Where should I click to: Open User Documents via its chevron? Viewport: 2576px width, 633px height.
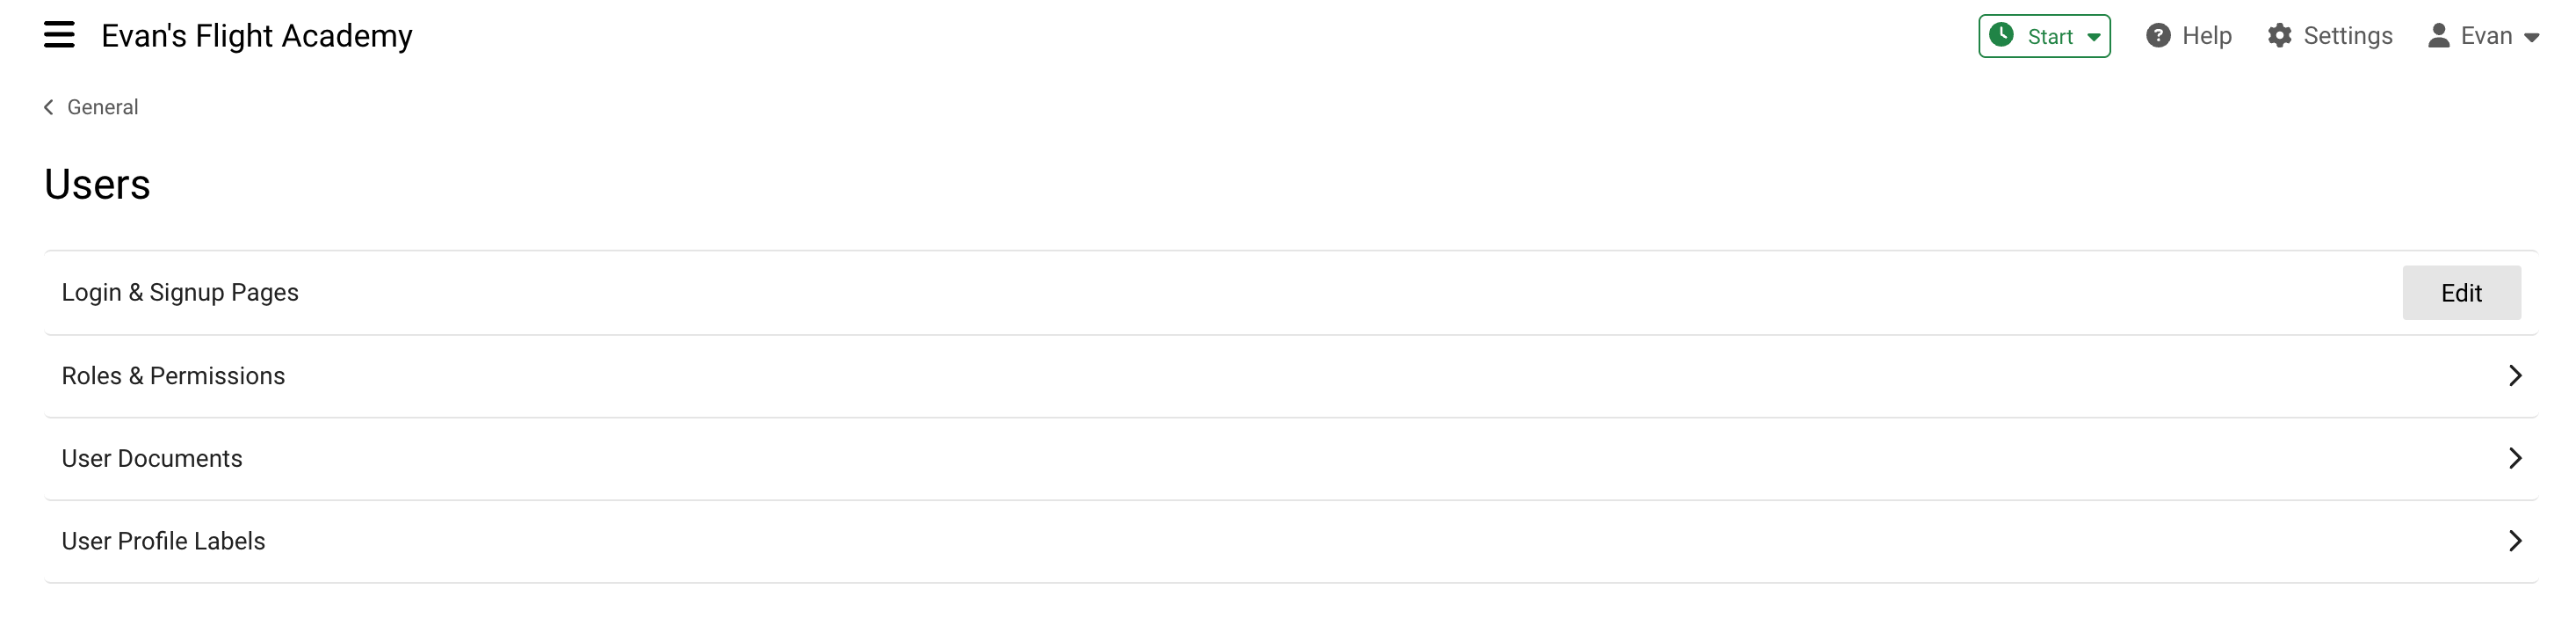click(2515, 458)
